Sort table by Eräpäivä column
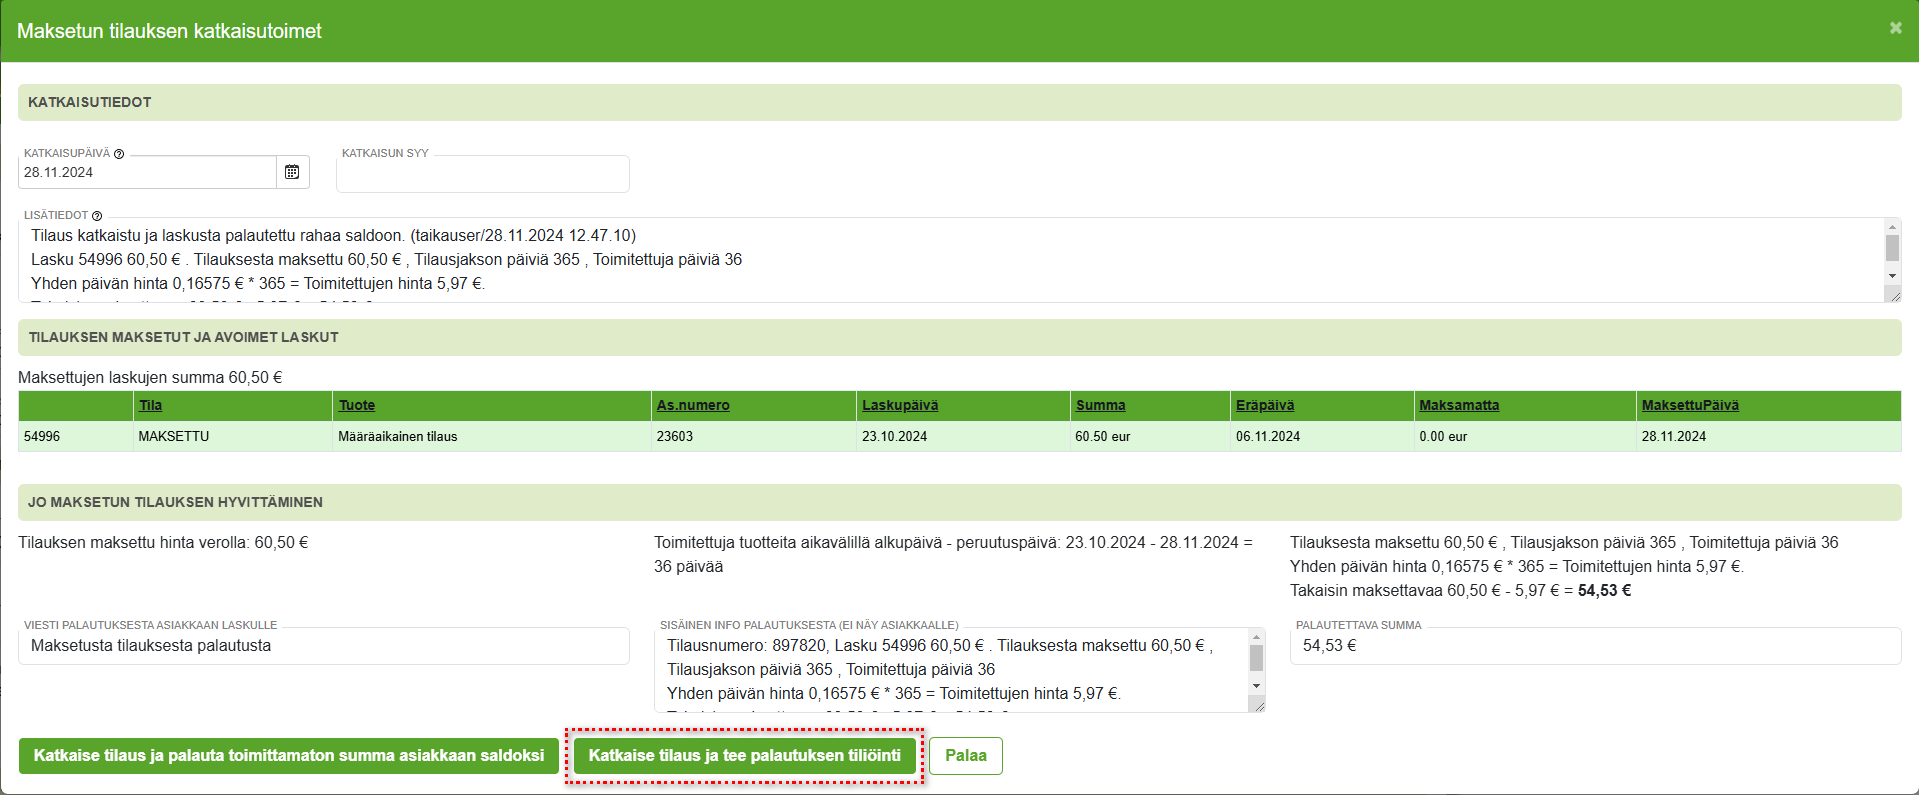1919x795 pixels. pos(1265,405)
